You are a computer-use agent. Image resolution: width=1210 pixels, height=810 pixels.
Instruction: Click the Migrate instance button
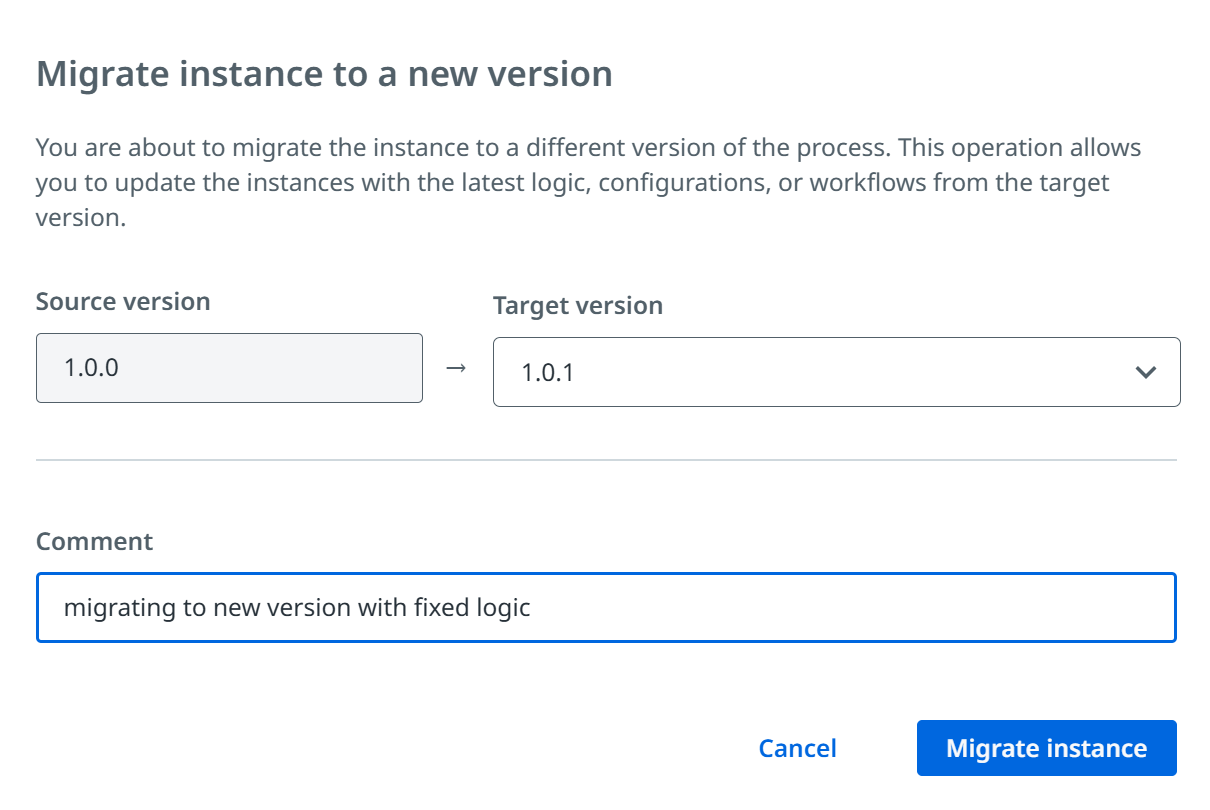click(x=1046, y=748)
